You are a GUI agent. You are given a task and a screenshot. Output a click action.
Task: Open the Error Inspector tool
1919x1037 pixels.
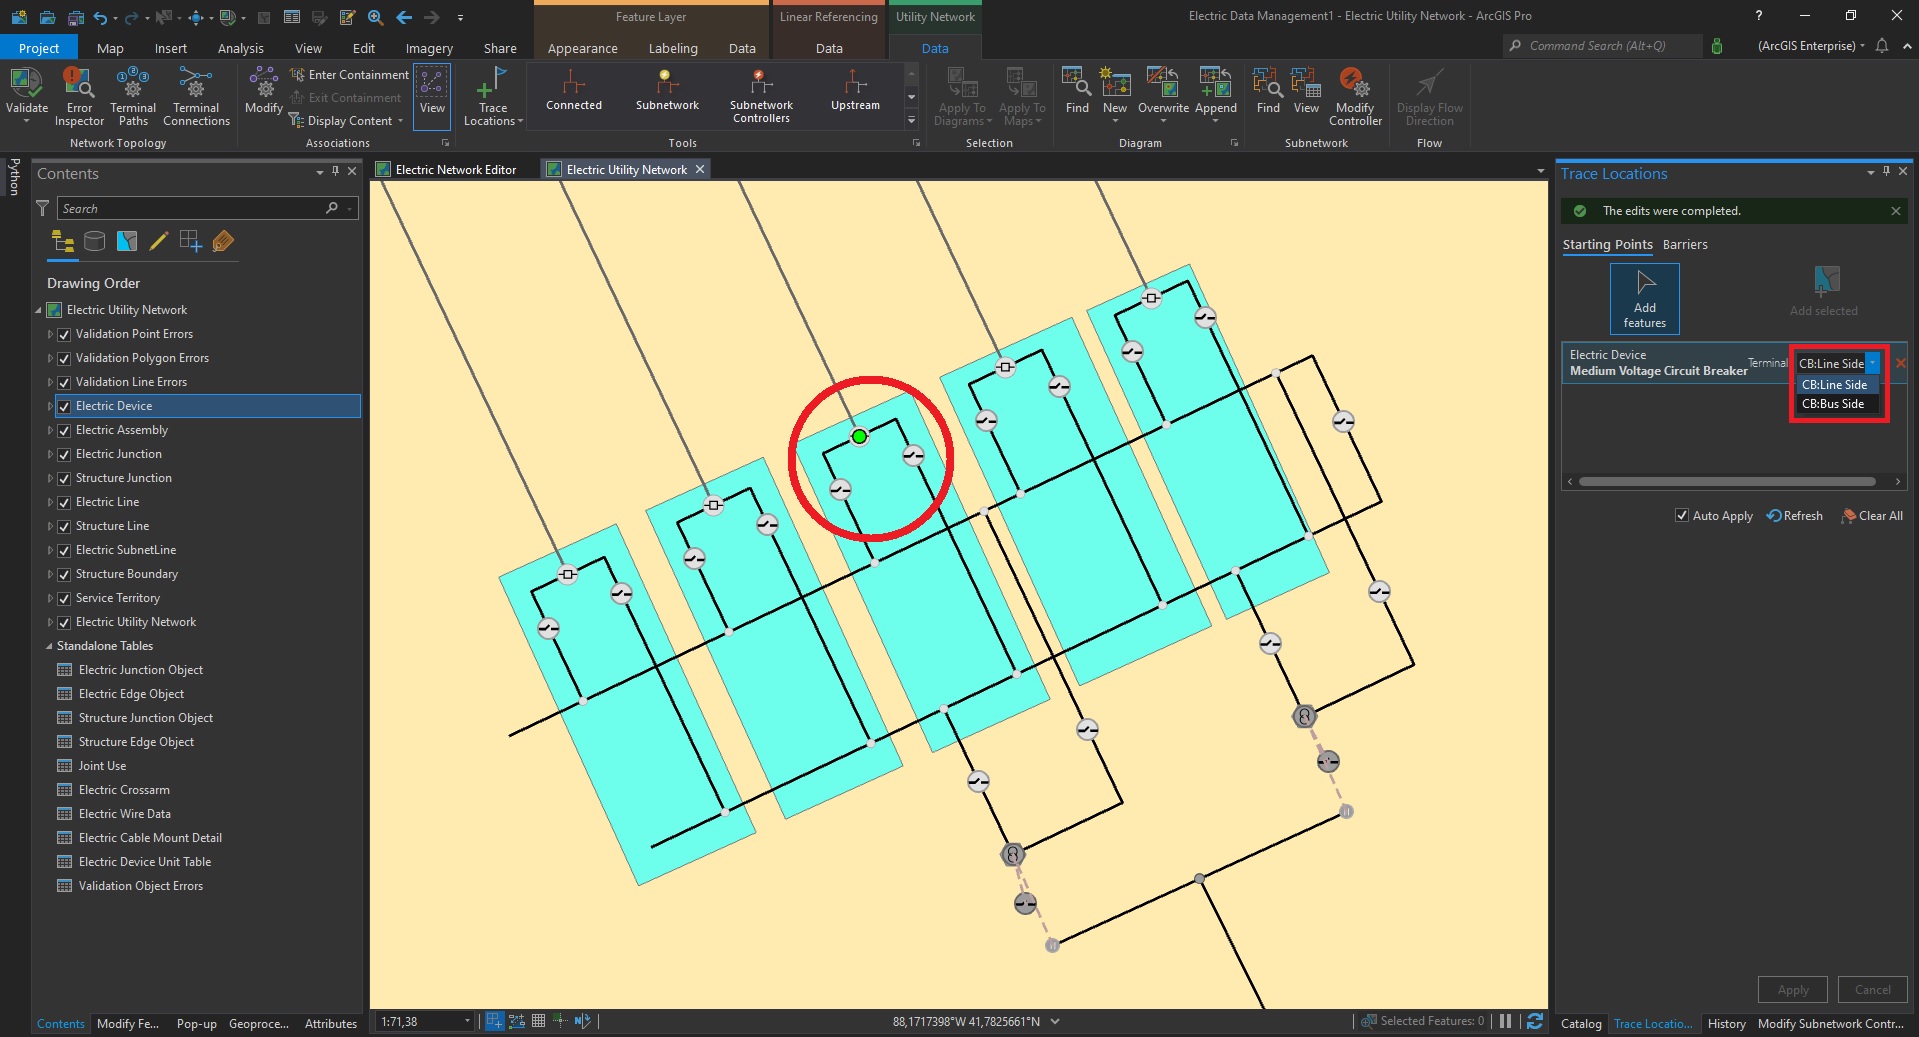click(79, 96)
